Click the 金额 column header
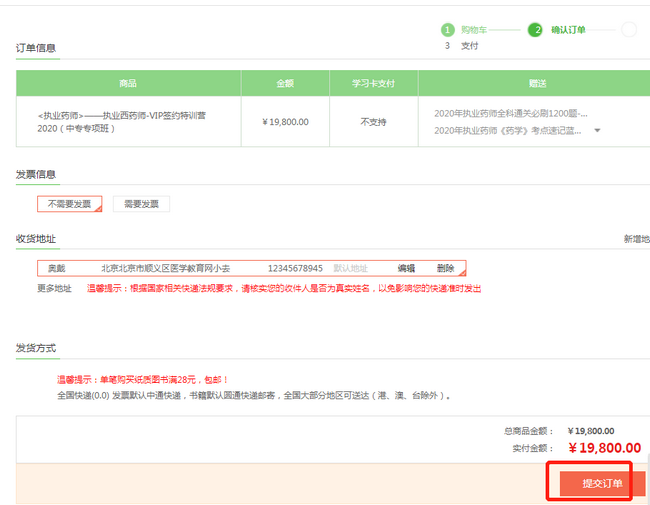 click(x=285, y=83)
